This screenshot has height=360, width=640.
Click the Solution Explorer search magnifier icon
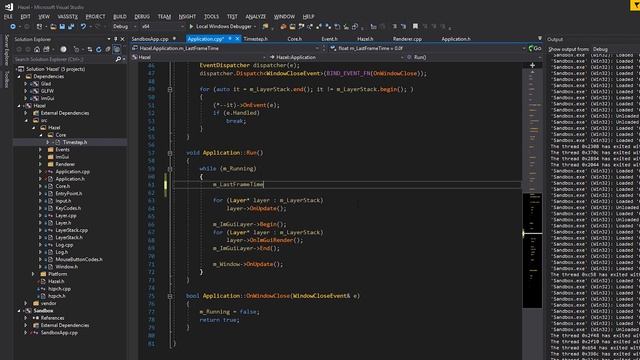point(118,59)
